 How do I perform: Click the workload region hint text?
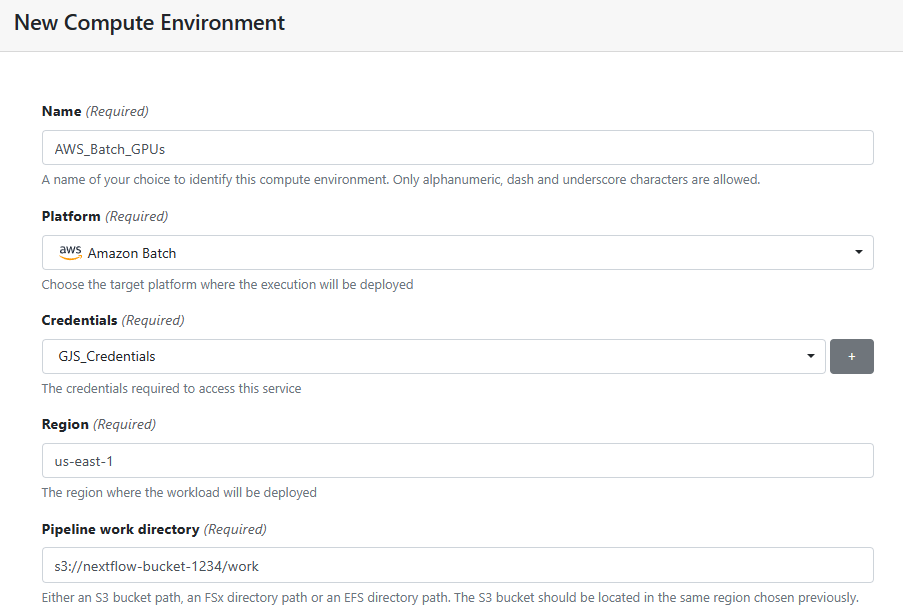click(179, 493)
